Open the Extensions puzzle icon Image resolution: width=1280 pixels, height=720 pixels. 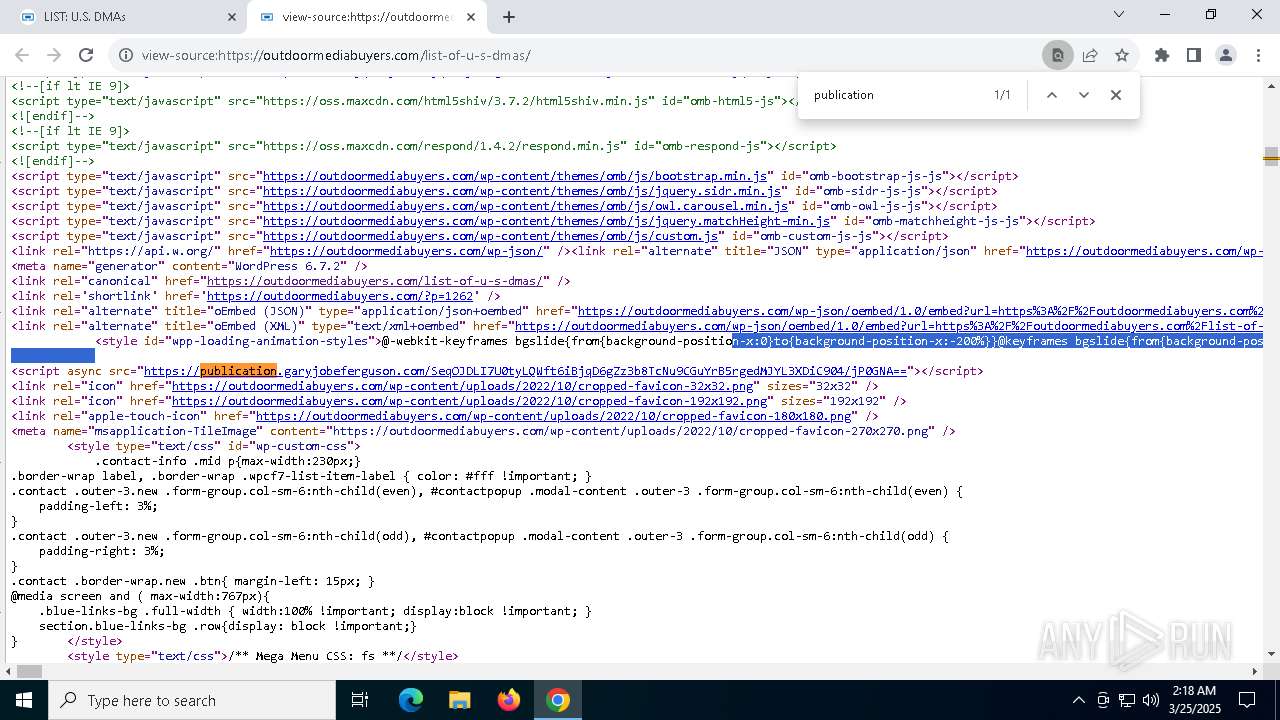pyautogui.click(x=1162, y=55)
